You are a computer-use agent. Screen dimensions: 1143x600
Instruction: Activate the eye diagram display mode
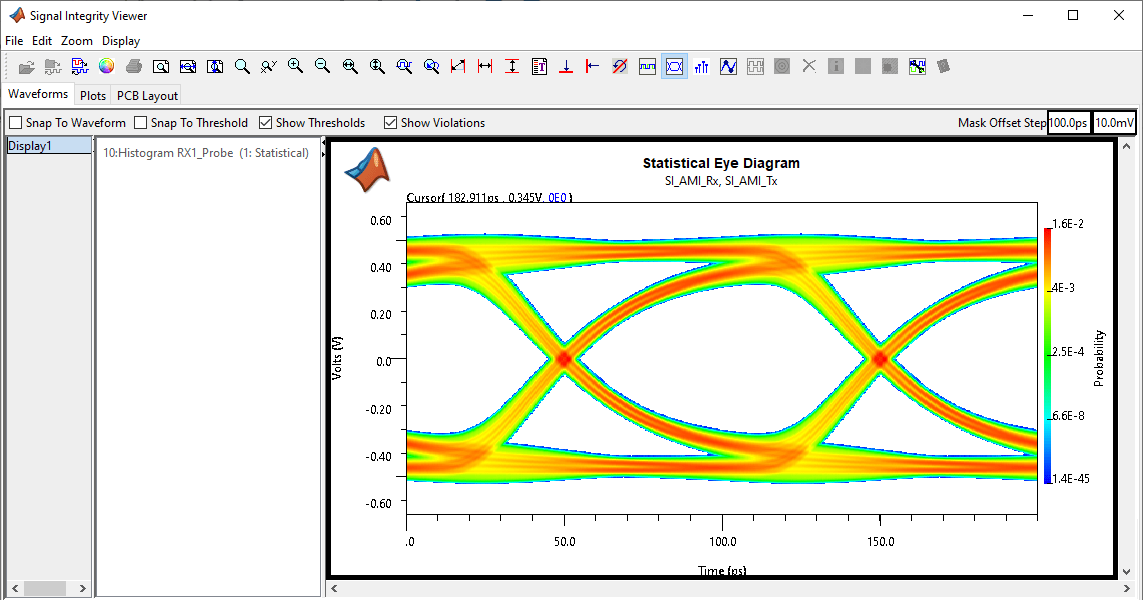pyautogui.click(x=674, y=66)
